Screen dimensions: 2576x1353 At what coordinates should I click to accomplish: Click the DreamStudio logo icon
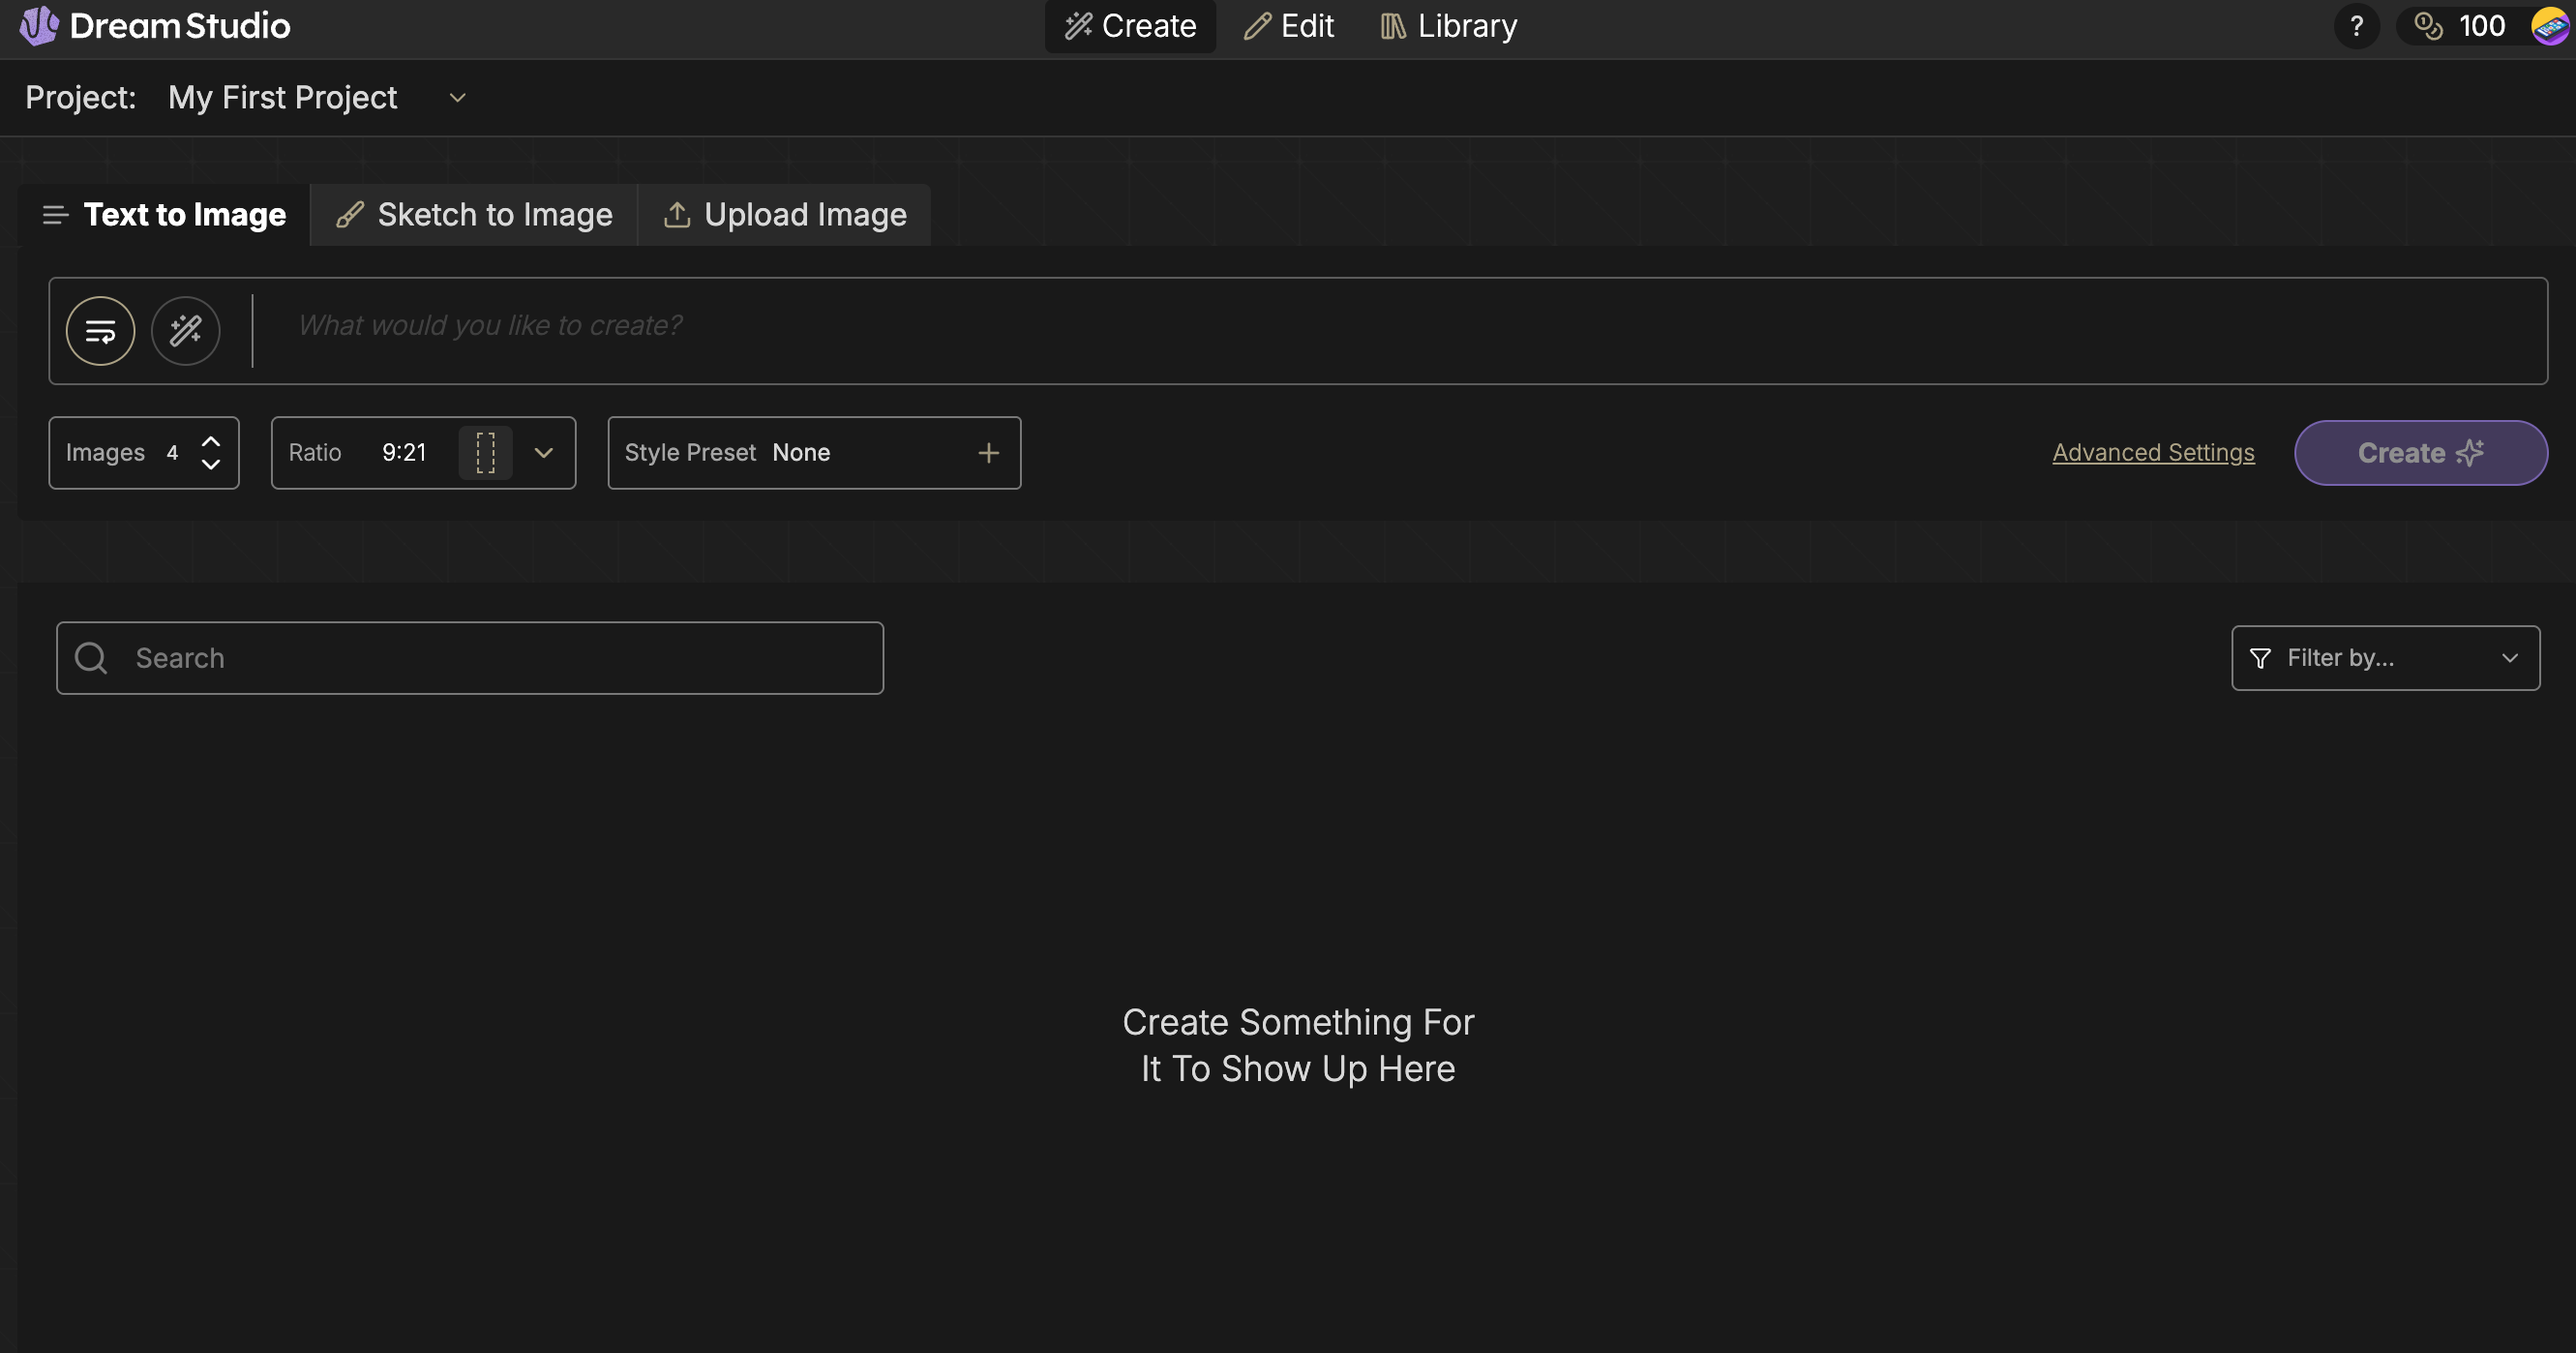pyautogui.click(x=37, y=26)
